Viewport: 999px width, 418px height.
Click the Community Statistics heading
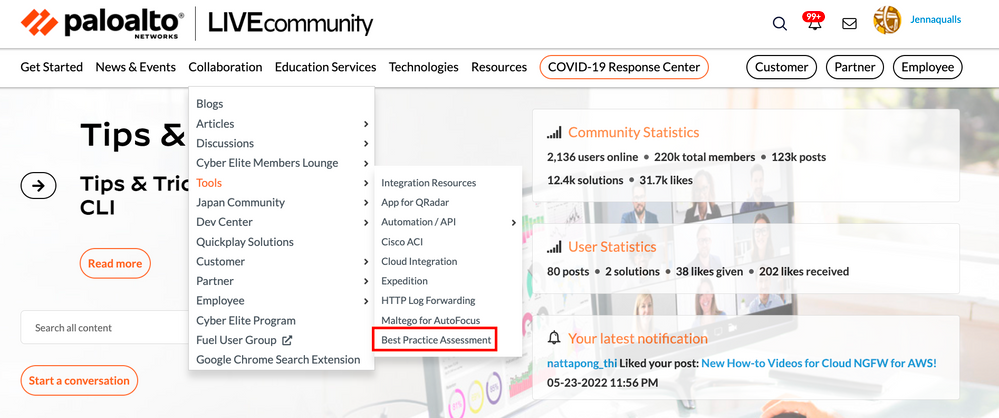(634, 133)
